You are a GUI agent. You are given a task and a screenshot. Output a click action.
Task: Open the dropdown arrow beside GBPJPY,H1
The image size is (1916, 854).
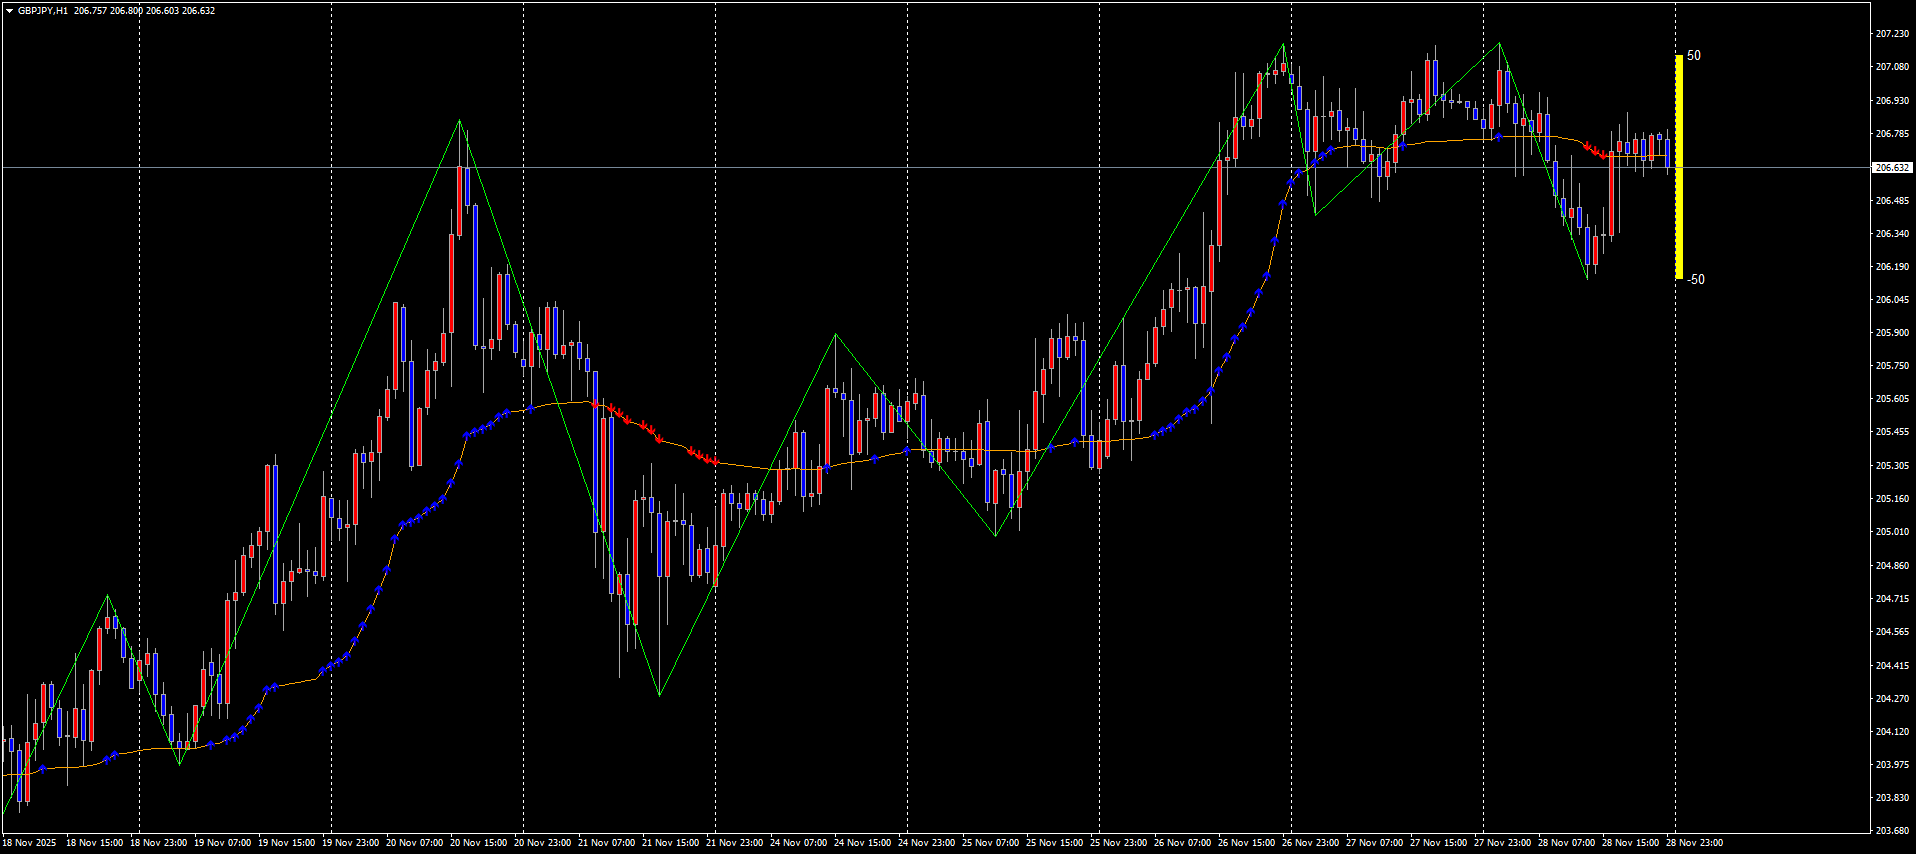tap(10, 11)
